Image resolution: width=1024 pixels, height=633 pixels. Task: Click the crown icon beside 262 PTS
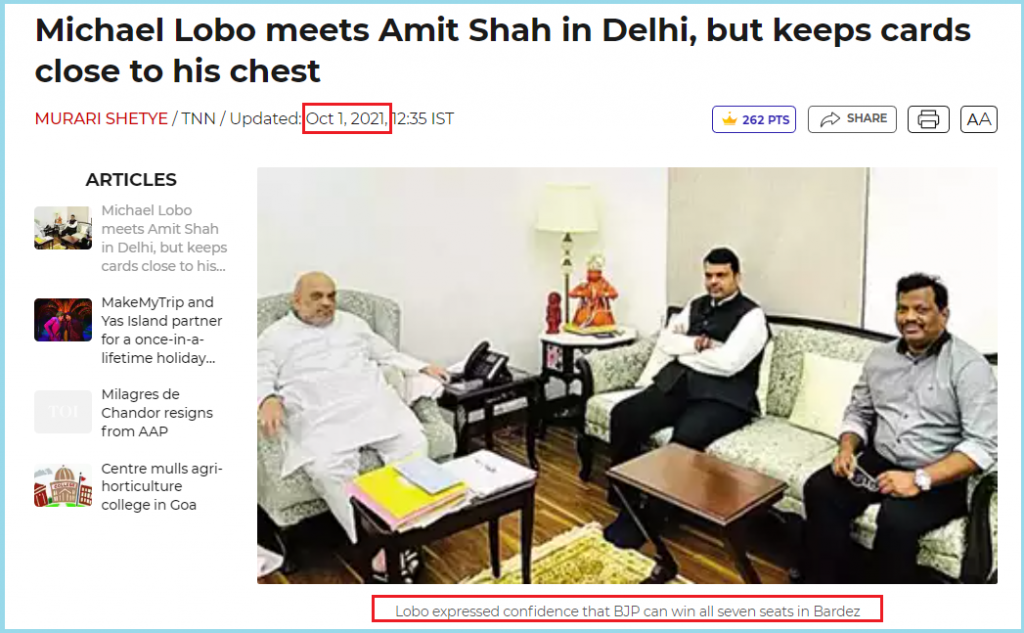729,119
